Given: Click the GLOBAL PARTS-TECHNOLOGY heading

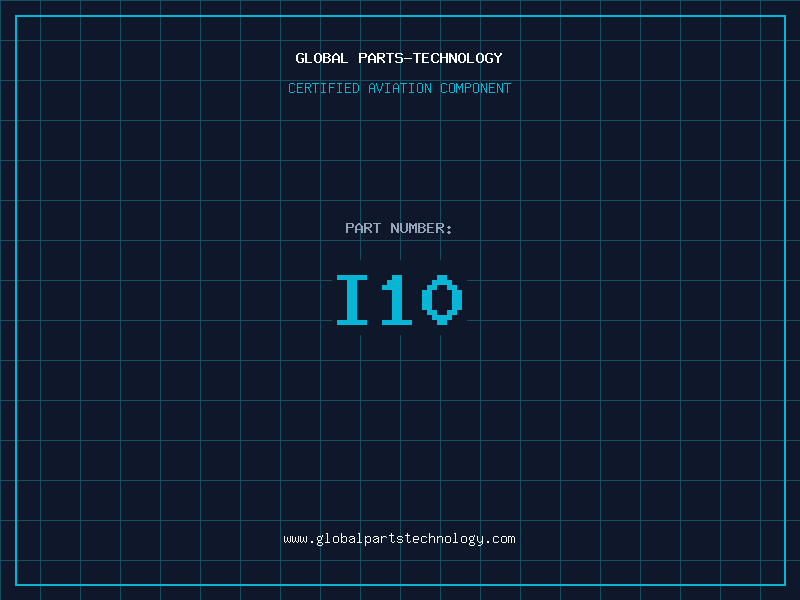Looking at the screenshot, I should [x=399, y=58].
